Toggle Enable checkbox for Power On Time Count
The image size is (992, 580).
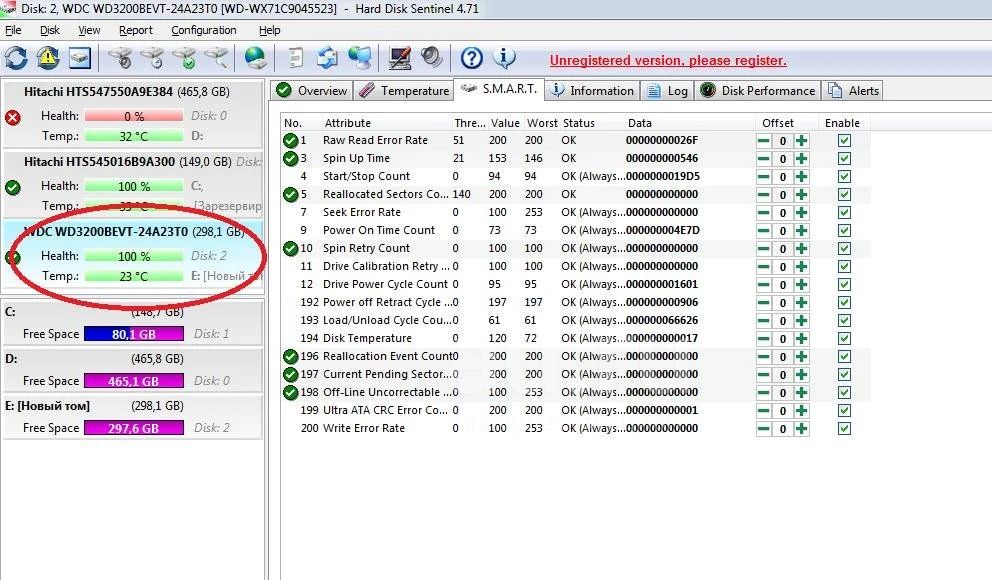(x=844, y=230)
